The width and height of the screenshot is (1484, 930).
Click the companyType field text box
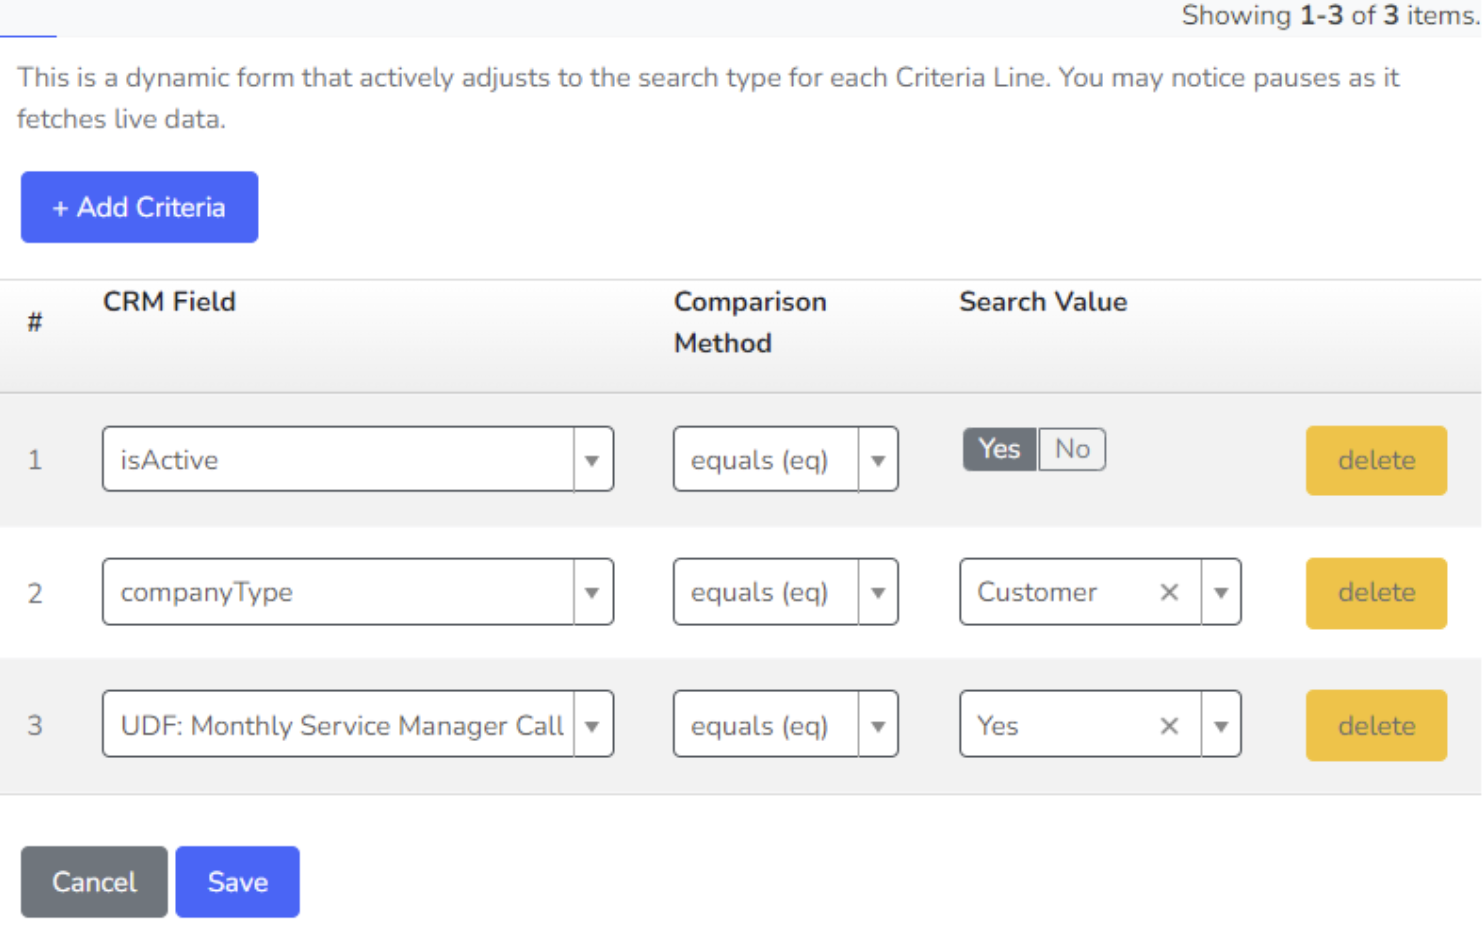(x=337, y=592)
